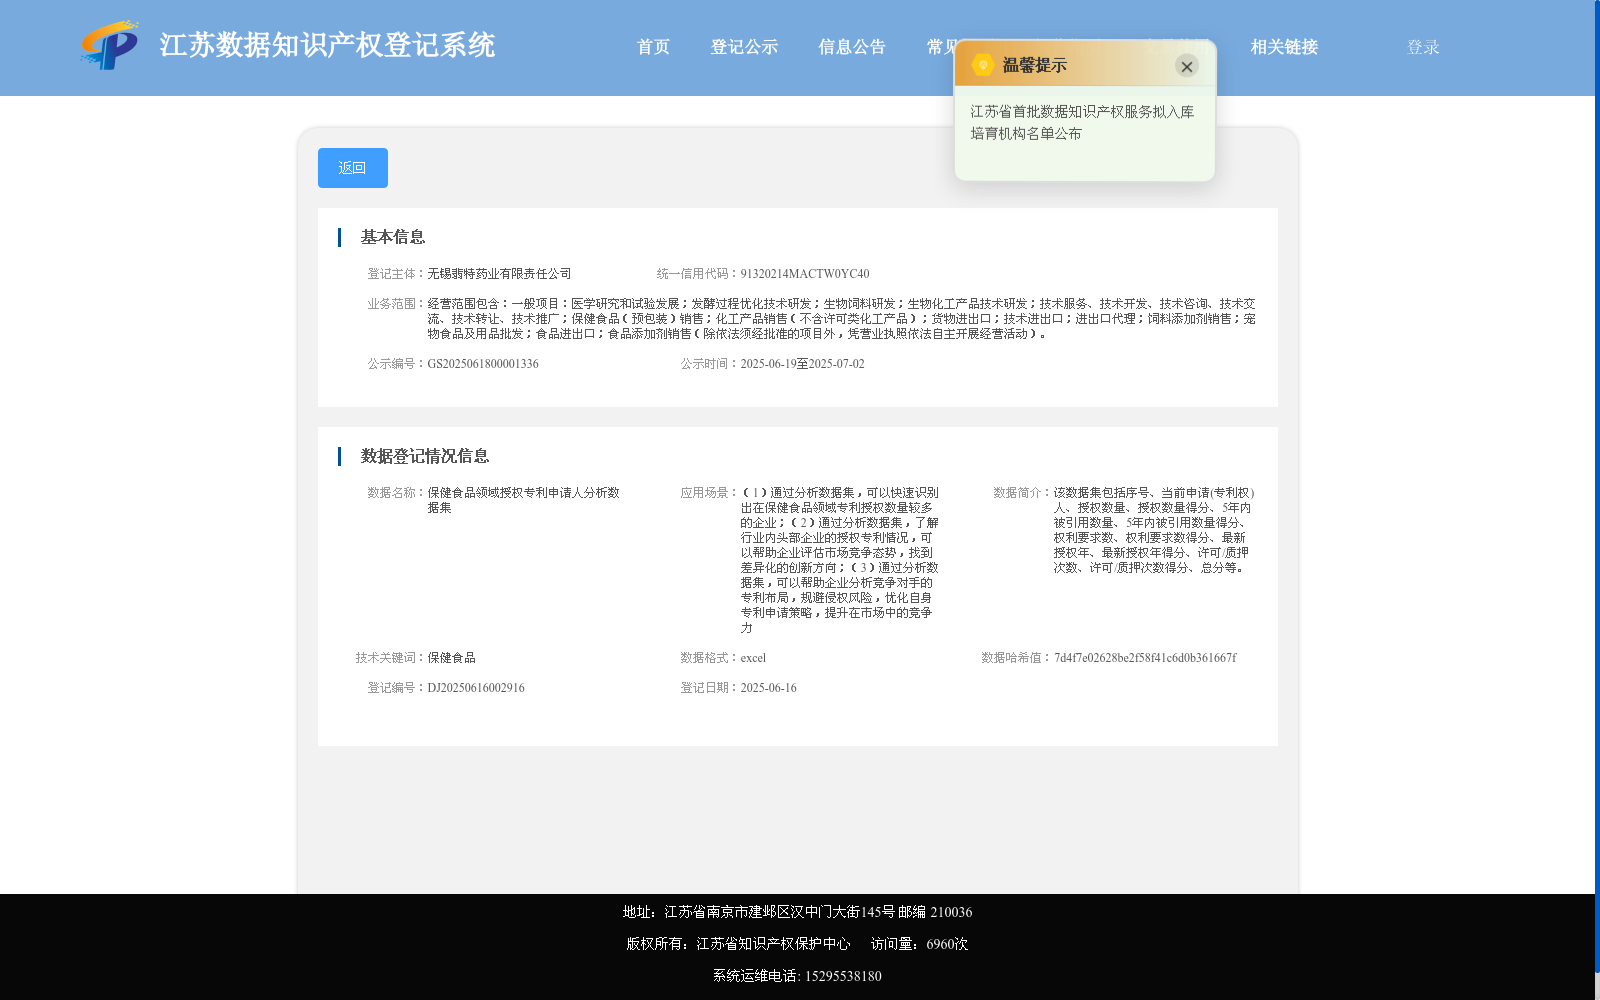Viewport: 1600px width, 1000px height.
Task: Click the 访问量 6960次 counter
Action: [x=919, y=944]
